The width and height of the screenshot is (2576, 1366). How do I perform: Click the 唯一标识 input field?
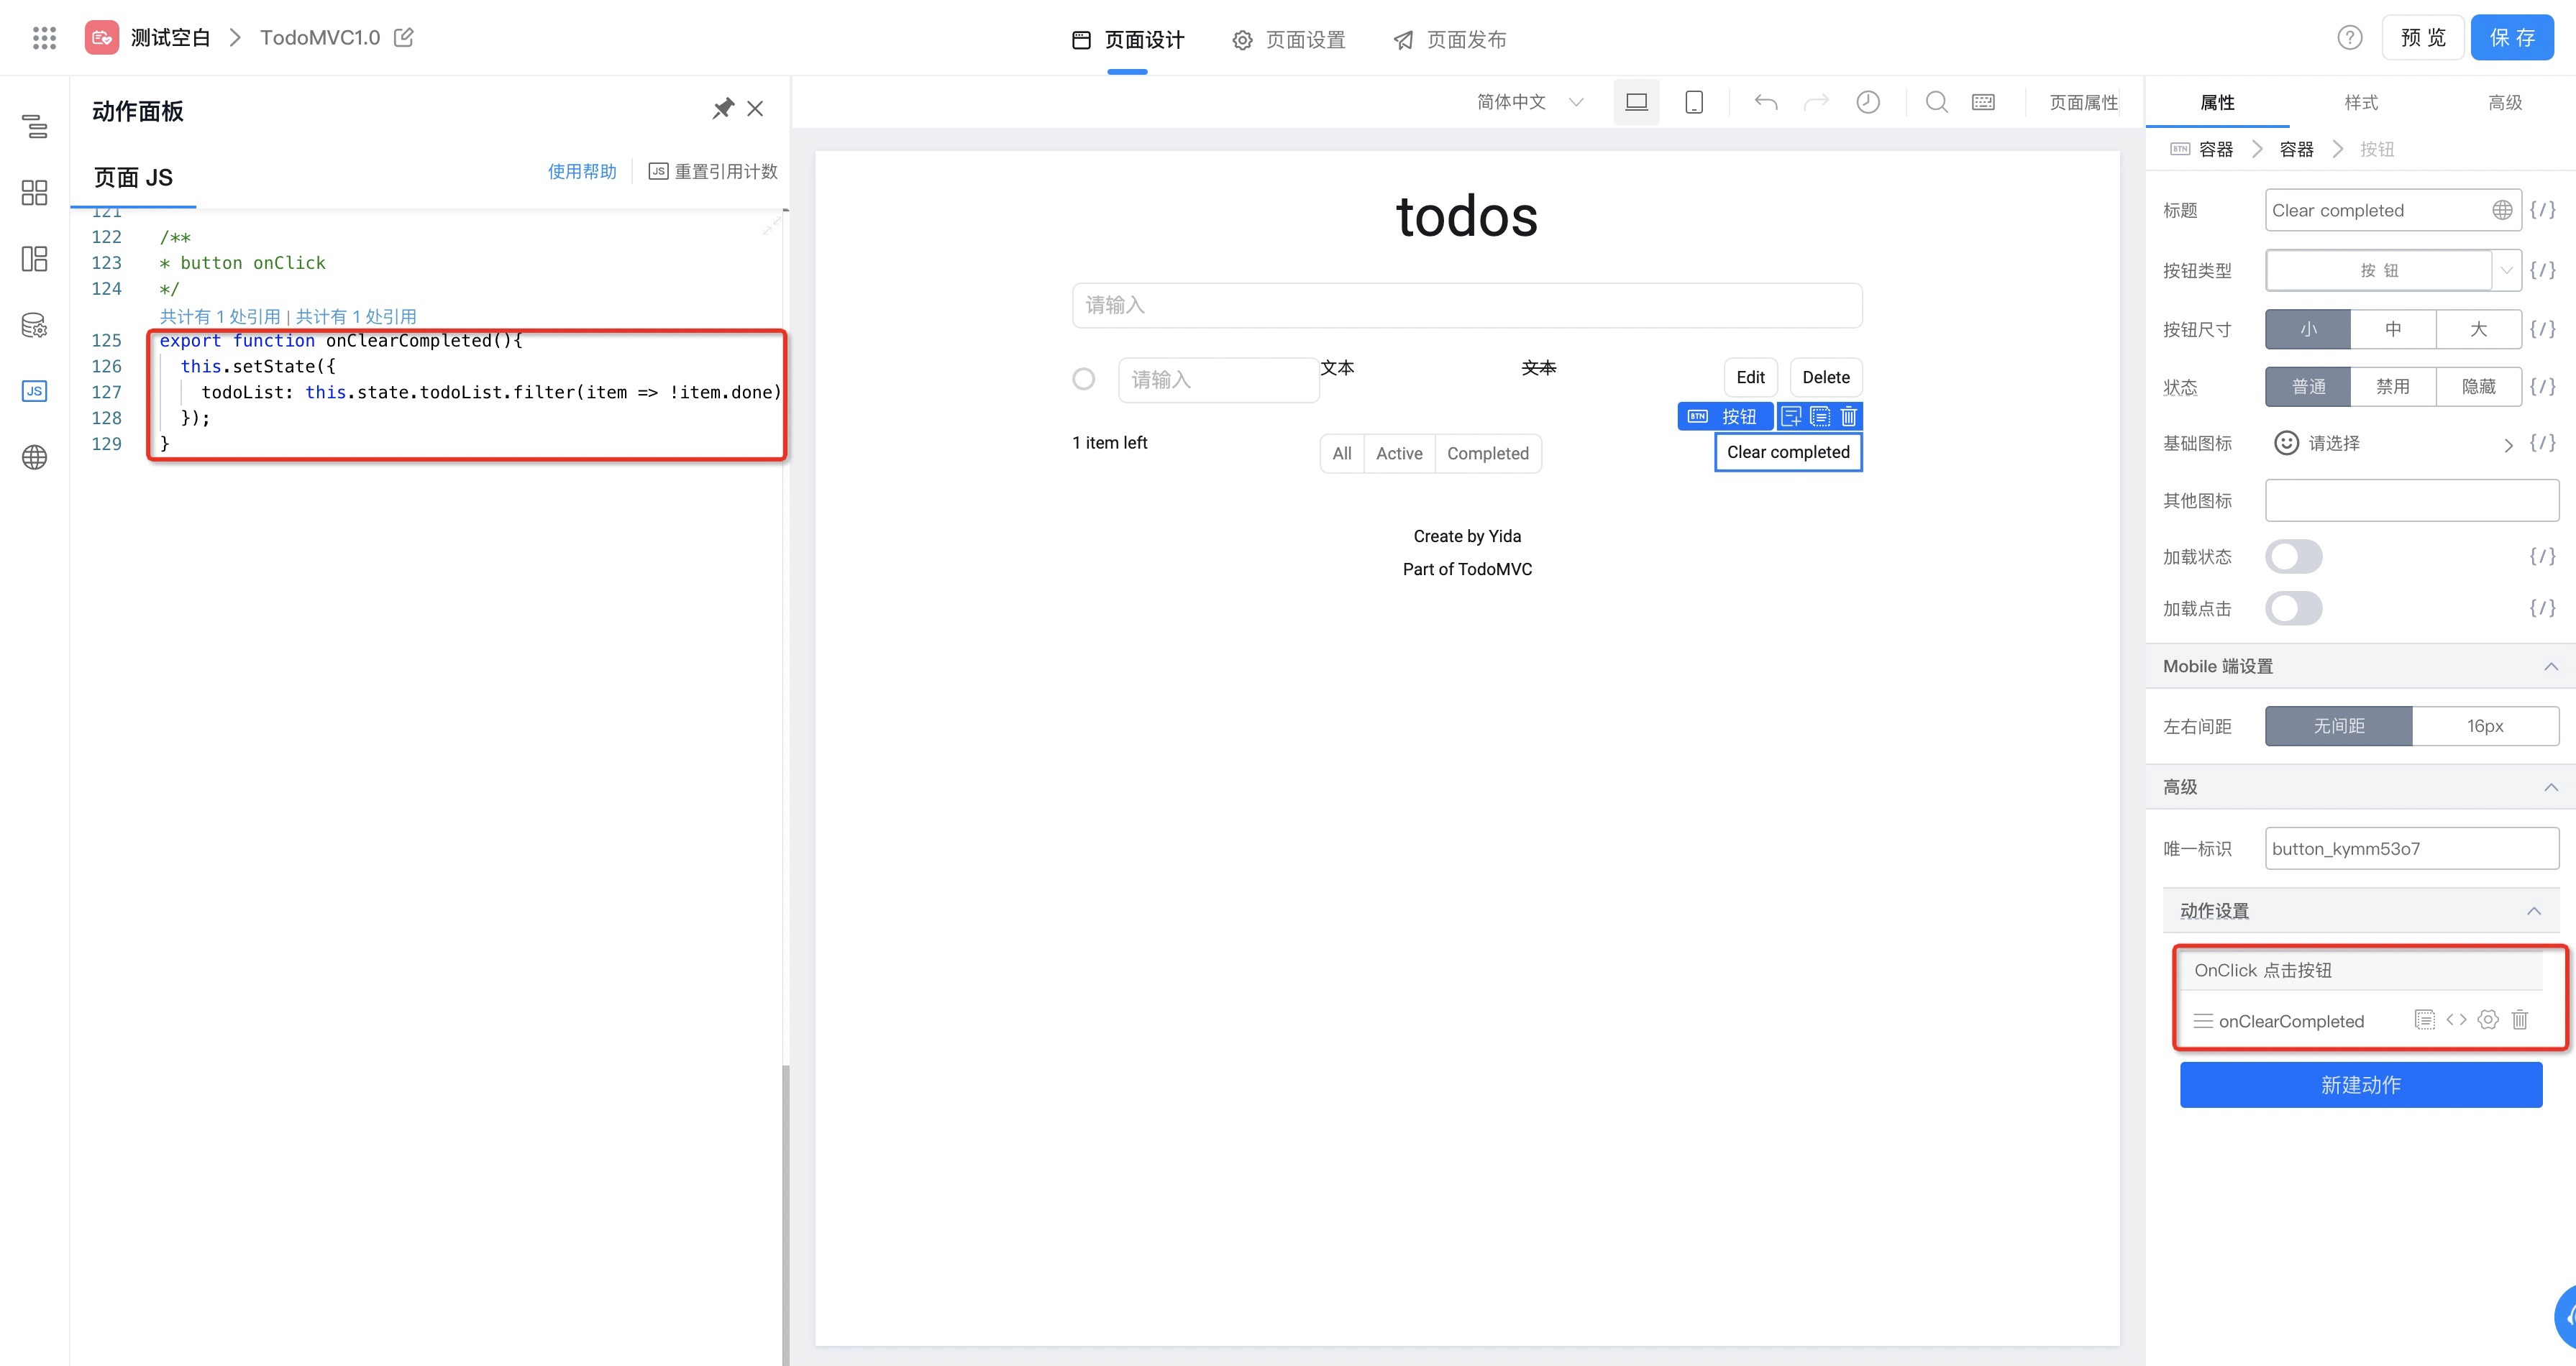[x=2410, y=848]
